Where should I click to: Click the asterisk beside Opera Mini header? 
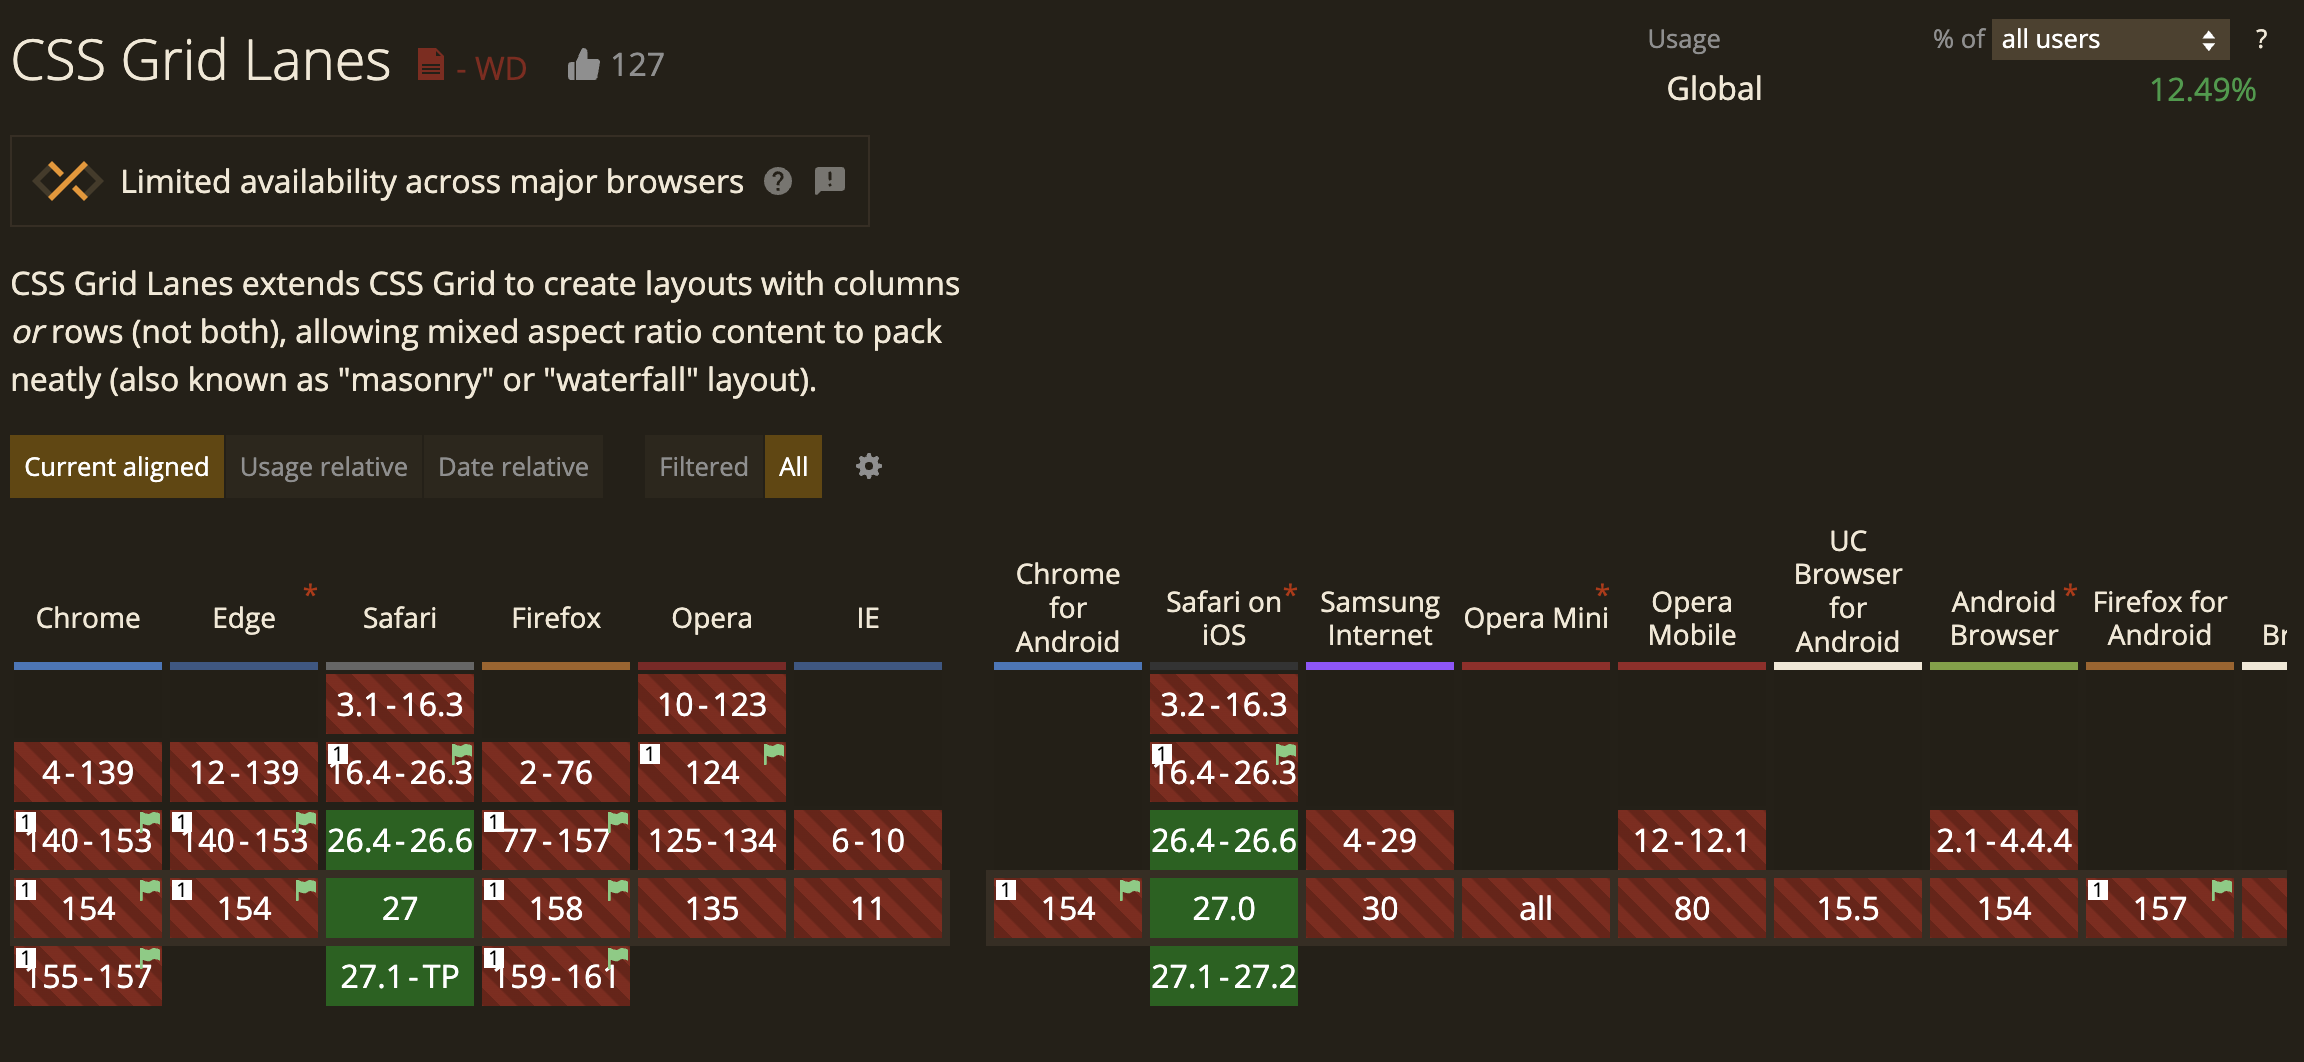(1602, 593)
